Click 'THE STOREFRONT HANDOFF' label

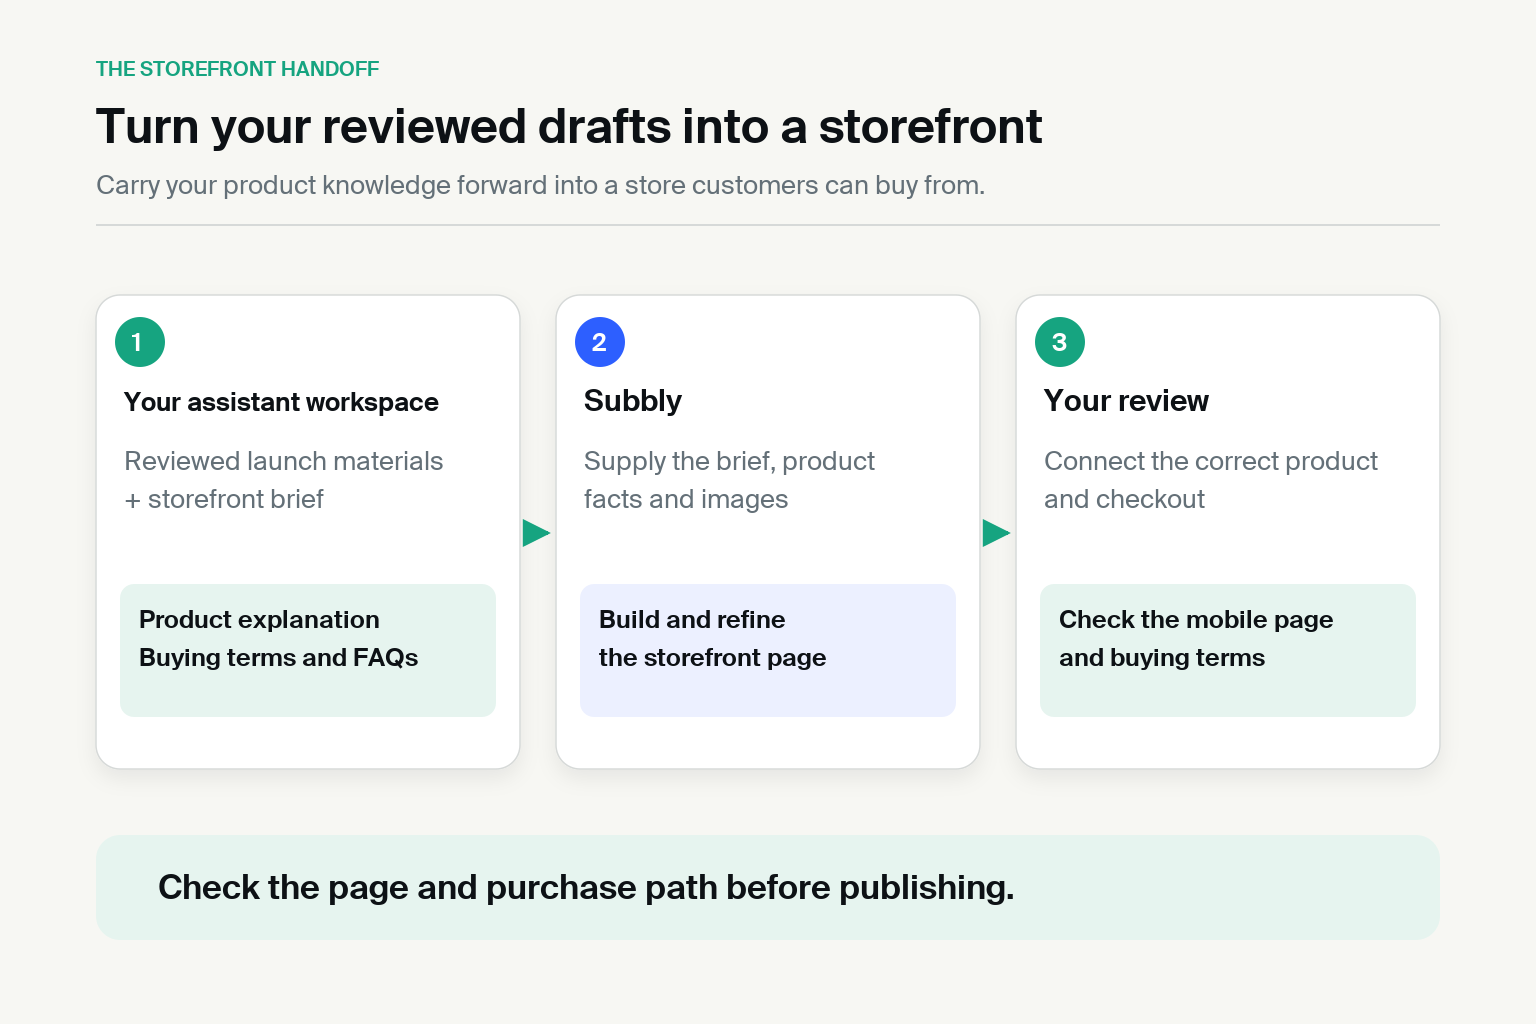click(237, 69)
